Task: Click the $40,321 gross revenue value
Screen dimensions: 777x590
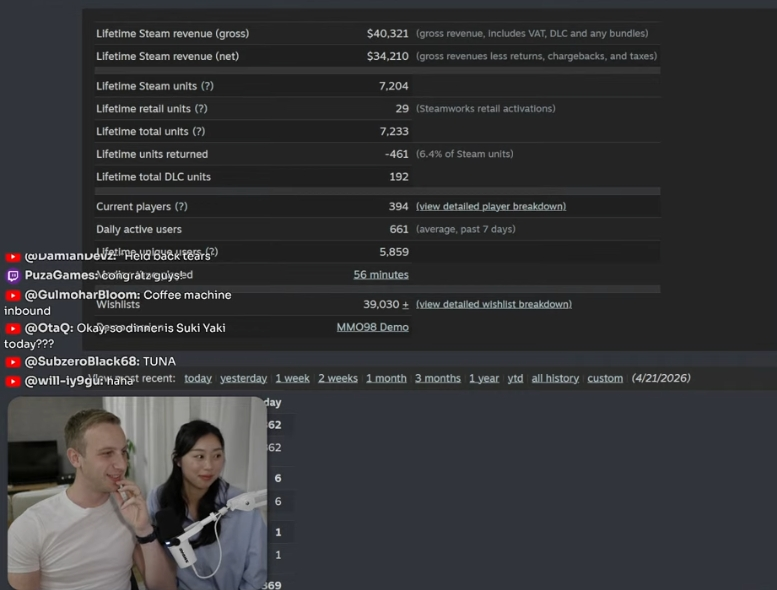Action: (388, 34)
